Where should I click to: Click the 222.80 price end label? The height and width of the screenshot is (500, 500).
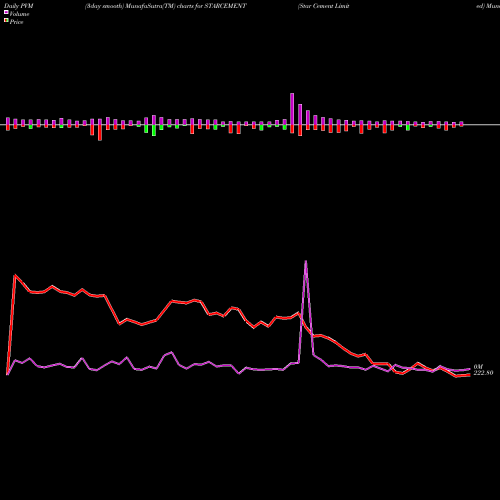click(x=483, y=373)
